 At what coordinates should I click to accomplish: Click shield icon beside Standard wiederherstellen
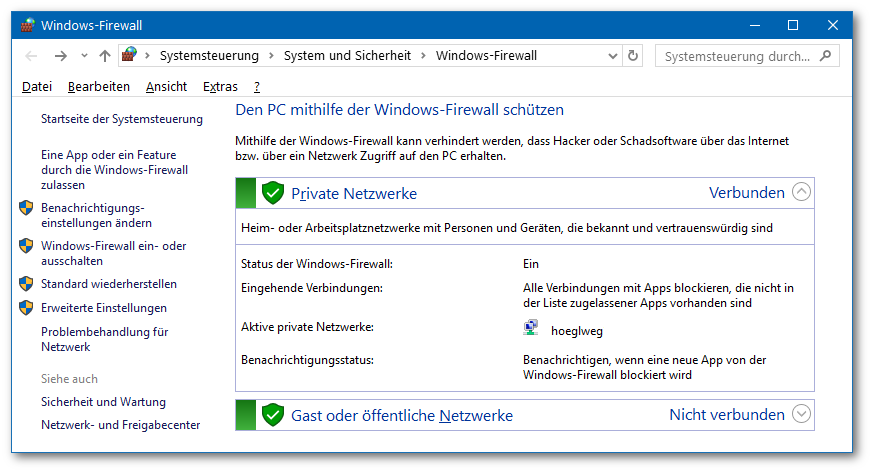pos(26,284)
